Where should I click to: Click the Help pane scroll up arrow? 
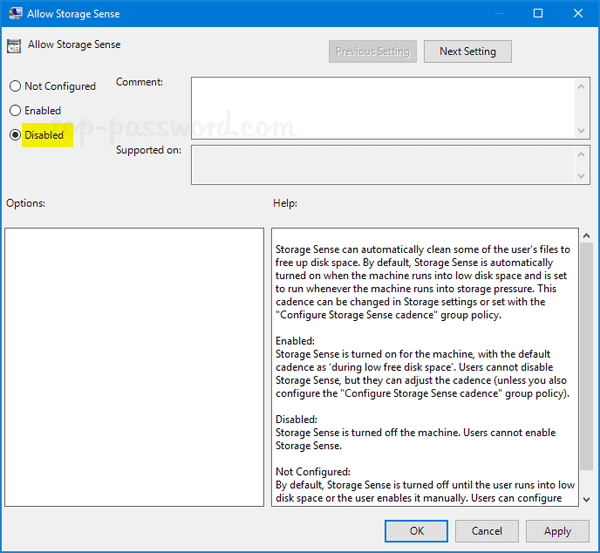pos(585,236)
